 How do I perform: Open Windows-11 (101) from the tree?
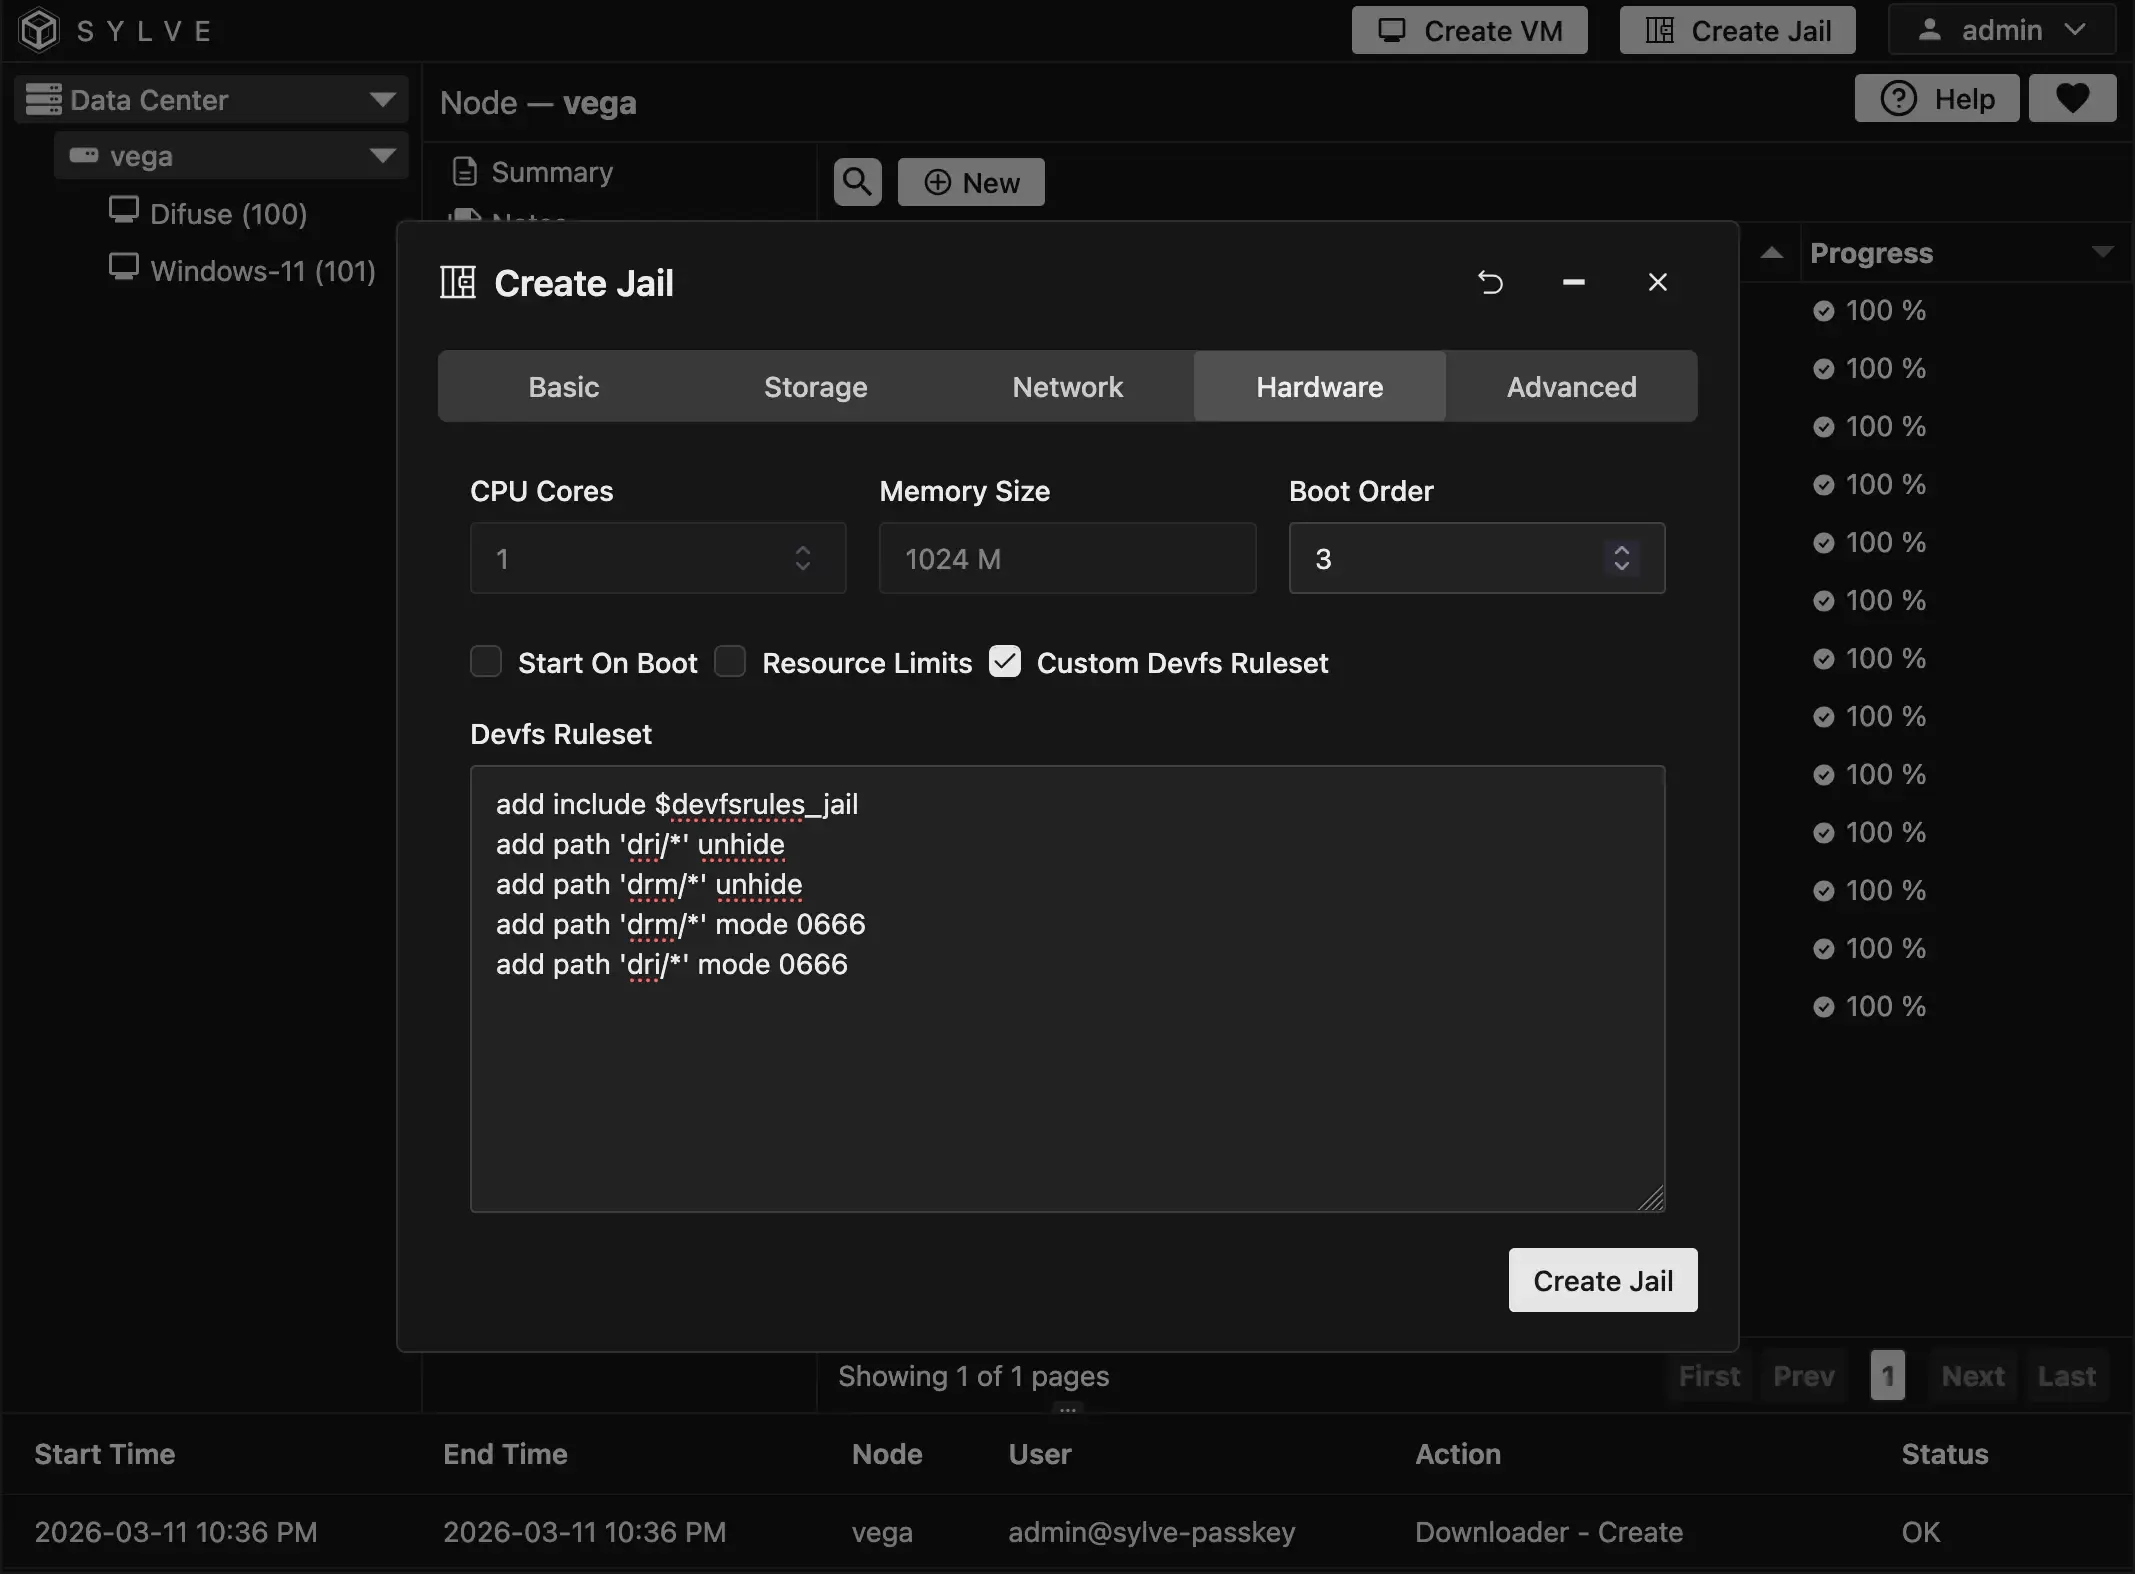[x=262, y=271]
